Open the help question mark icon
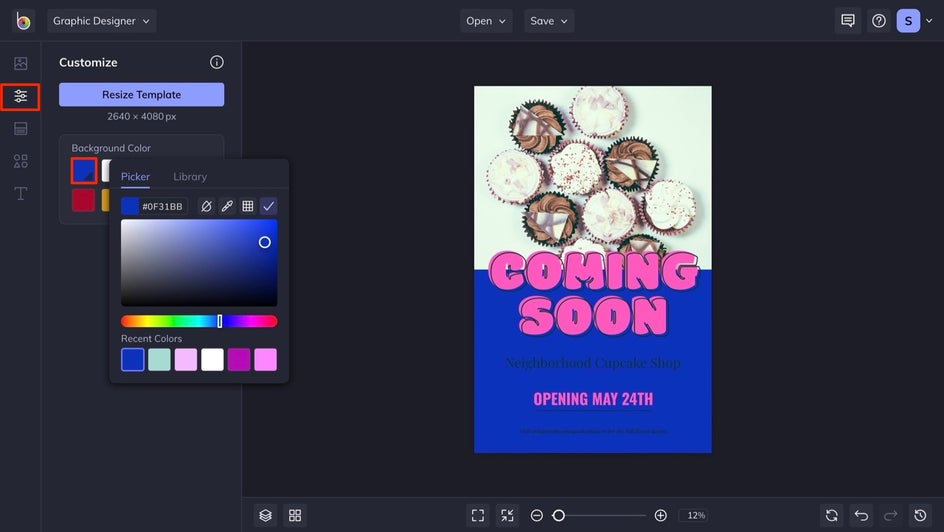The width and height of the screenshot is (944, 532). pos(879,21)
